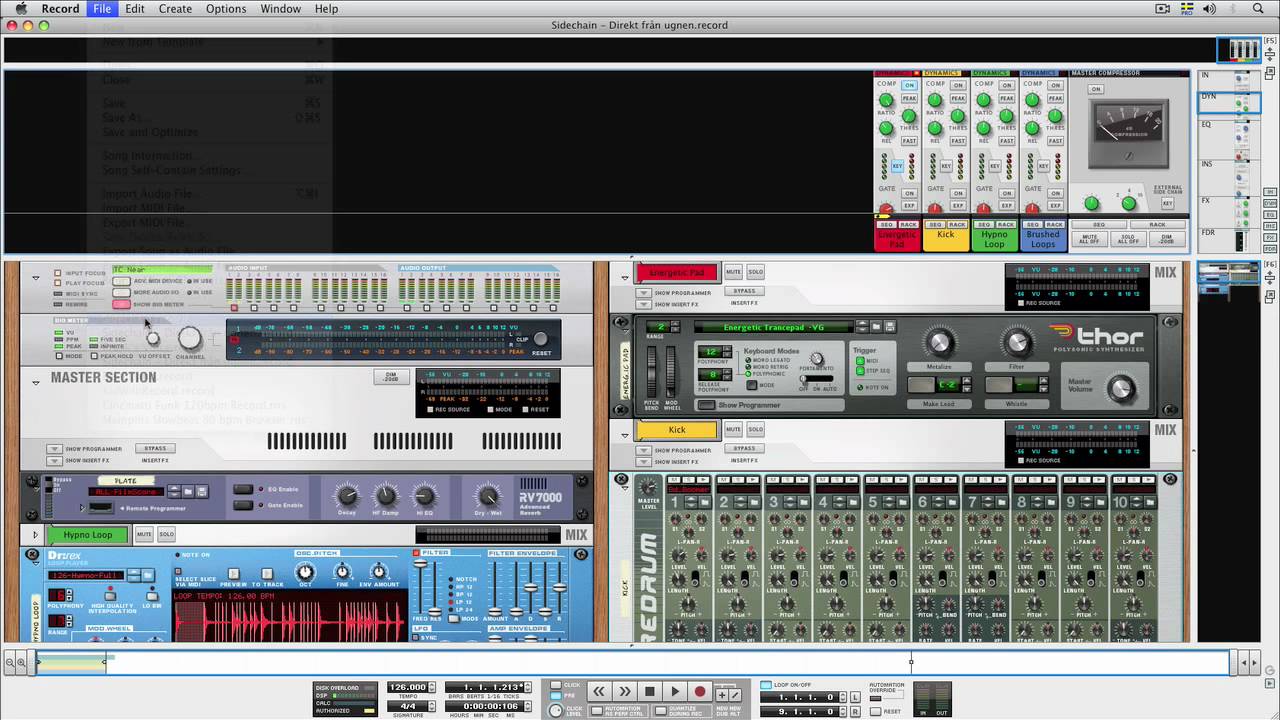This screenshot has height=720, width=1280.
Task: Click the RV7000 Decay knob
Action: (x=347, y=496)
